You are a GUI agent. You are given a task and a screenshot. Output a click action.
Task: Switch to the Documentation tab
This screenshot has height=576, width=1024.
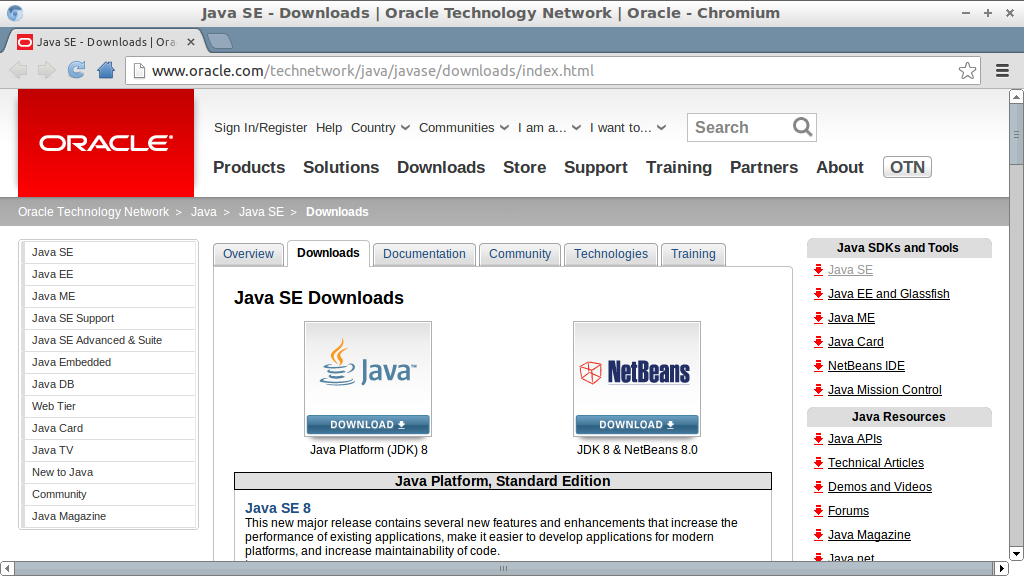pos(424,254)
